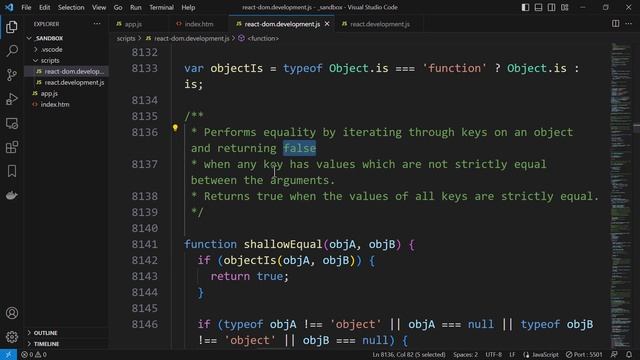This screenshot has height=360, width=640.
Task: Click Ln 8136, Col 82 status entry
Action: 409,355
